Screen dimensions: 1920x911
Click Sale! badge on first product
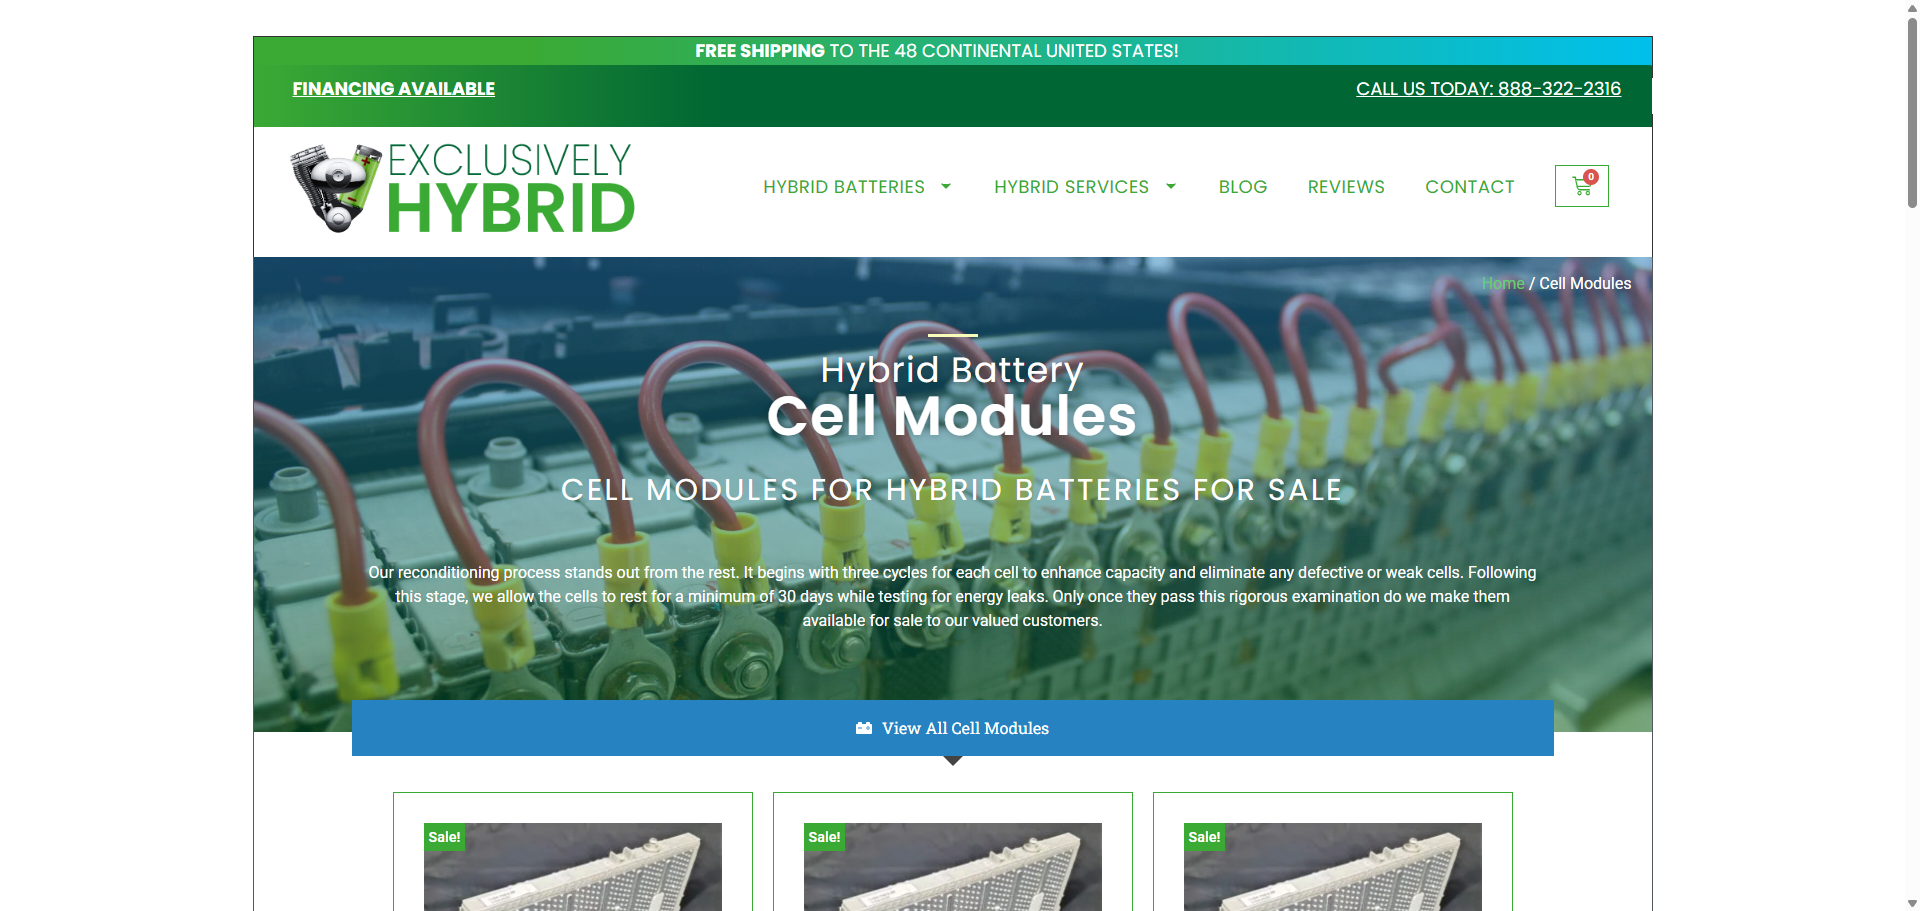click(x=444, y=837)
